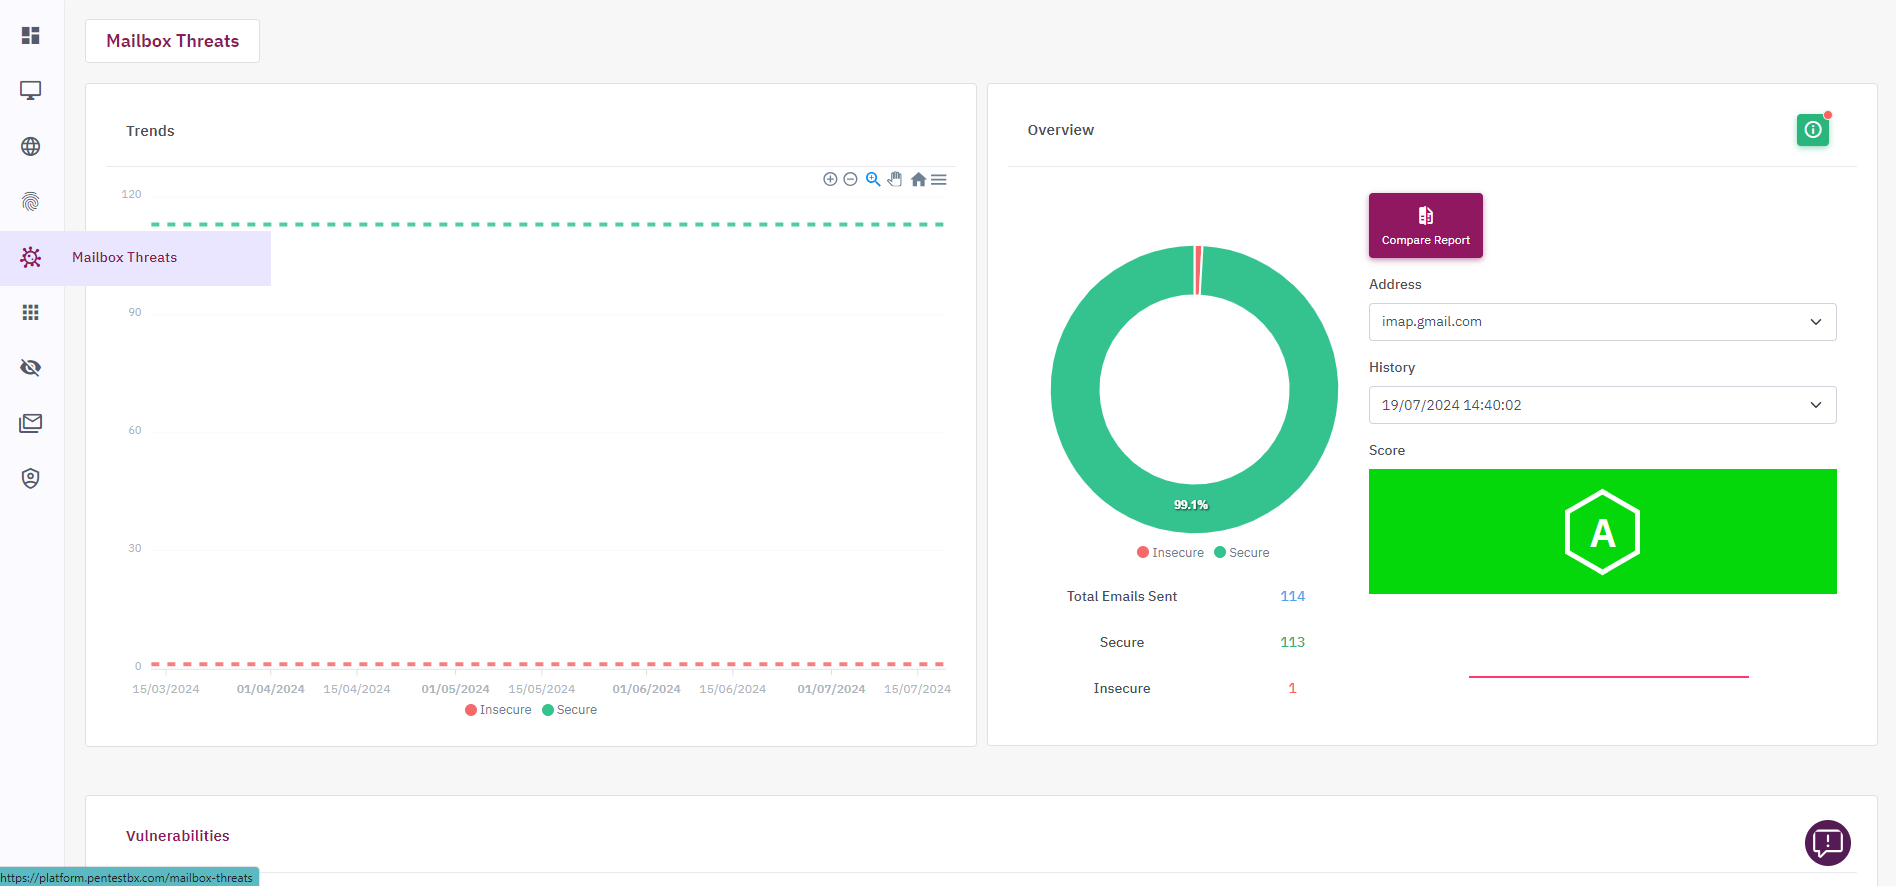Open the Address dropdown imap.gmail.com

[1603, 322]
